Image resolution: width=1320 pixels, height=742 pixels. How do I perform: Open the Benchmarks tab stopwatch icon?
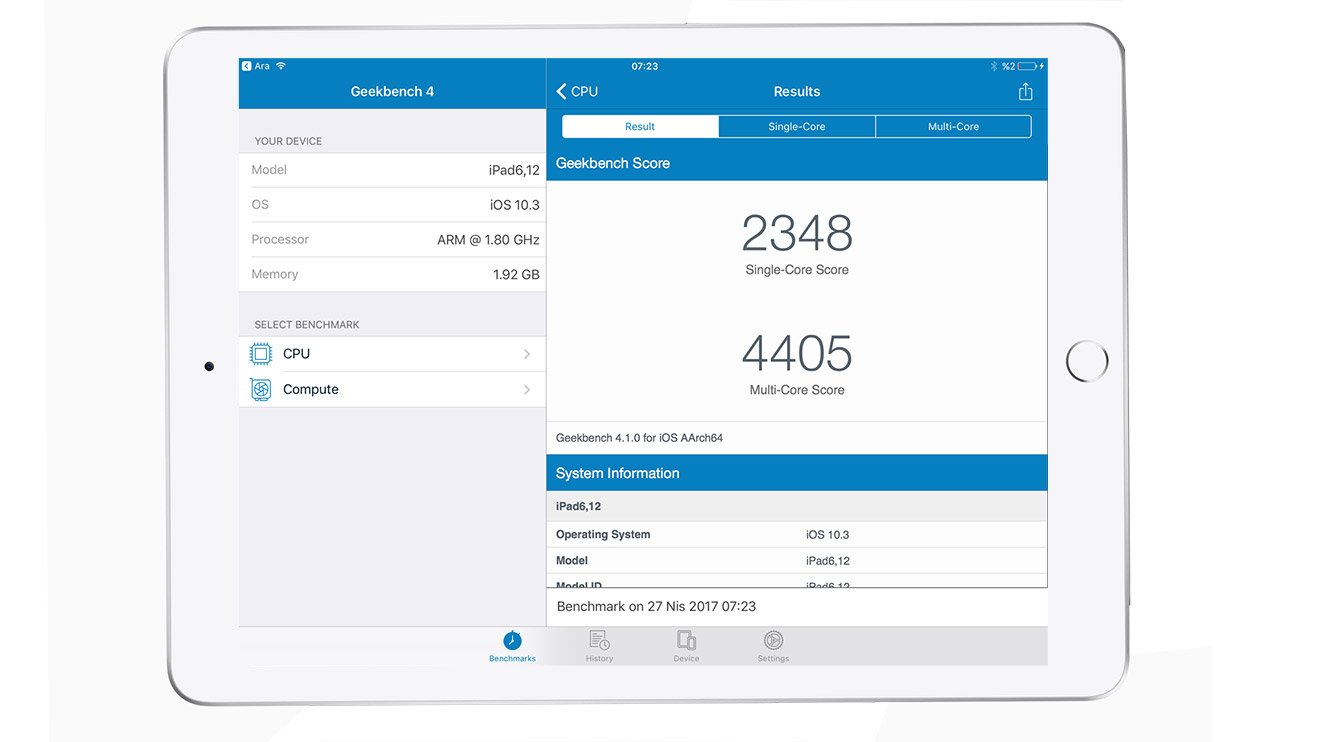pos(512,641)
